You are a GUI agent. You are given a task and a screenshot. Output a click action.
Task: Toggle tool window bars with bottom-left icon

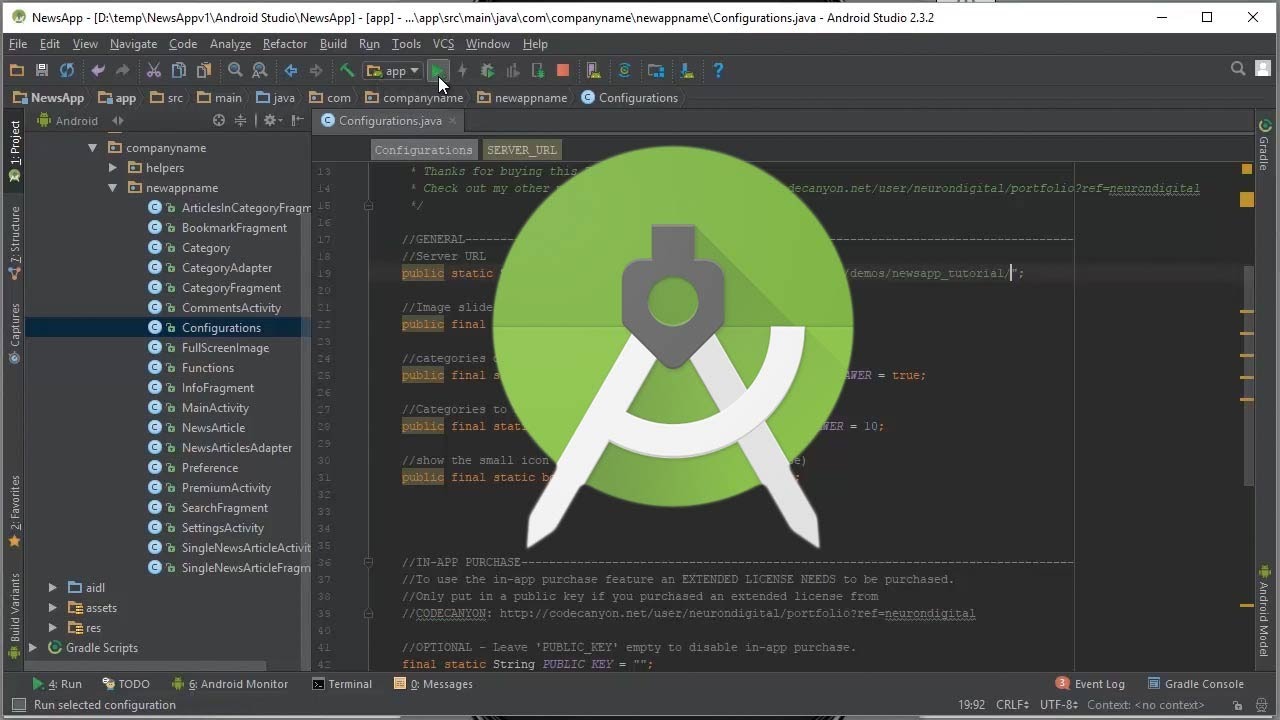click(18, 705)
